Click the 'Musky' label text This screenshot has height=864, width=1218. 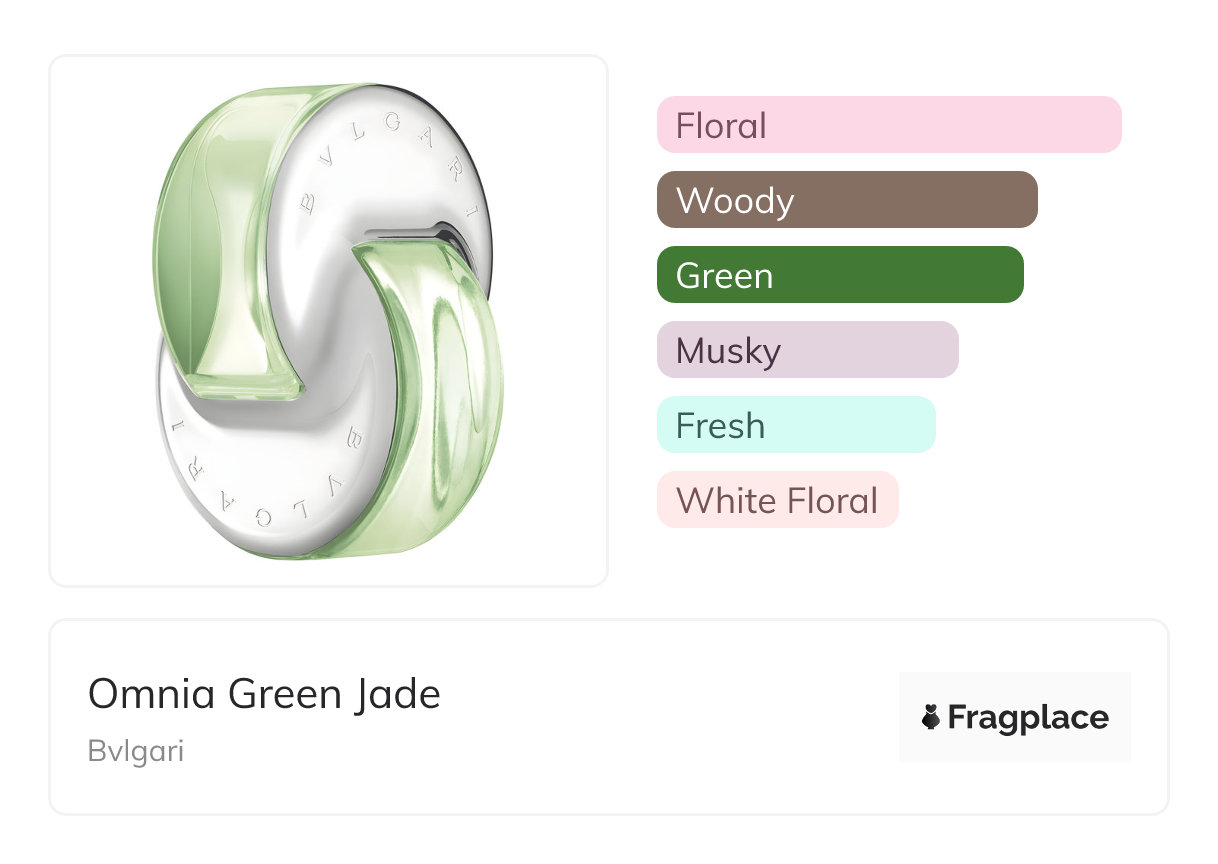[x=728, y=351]
